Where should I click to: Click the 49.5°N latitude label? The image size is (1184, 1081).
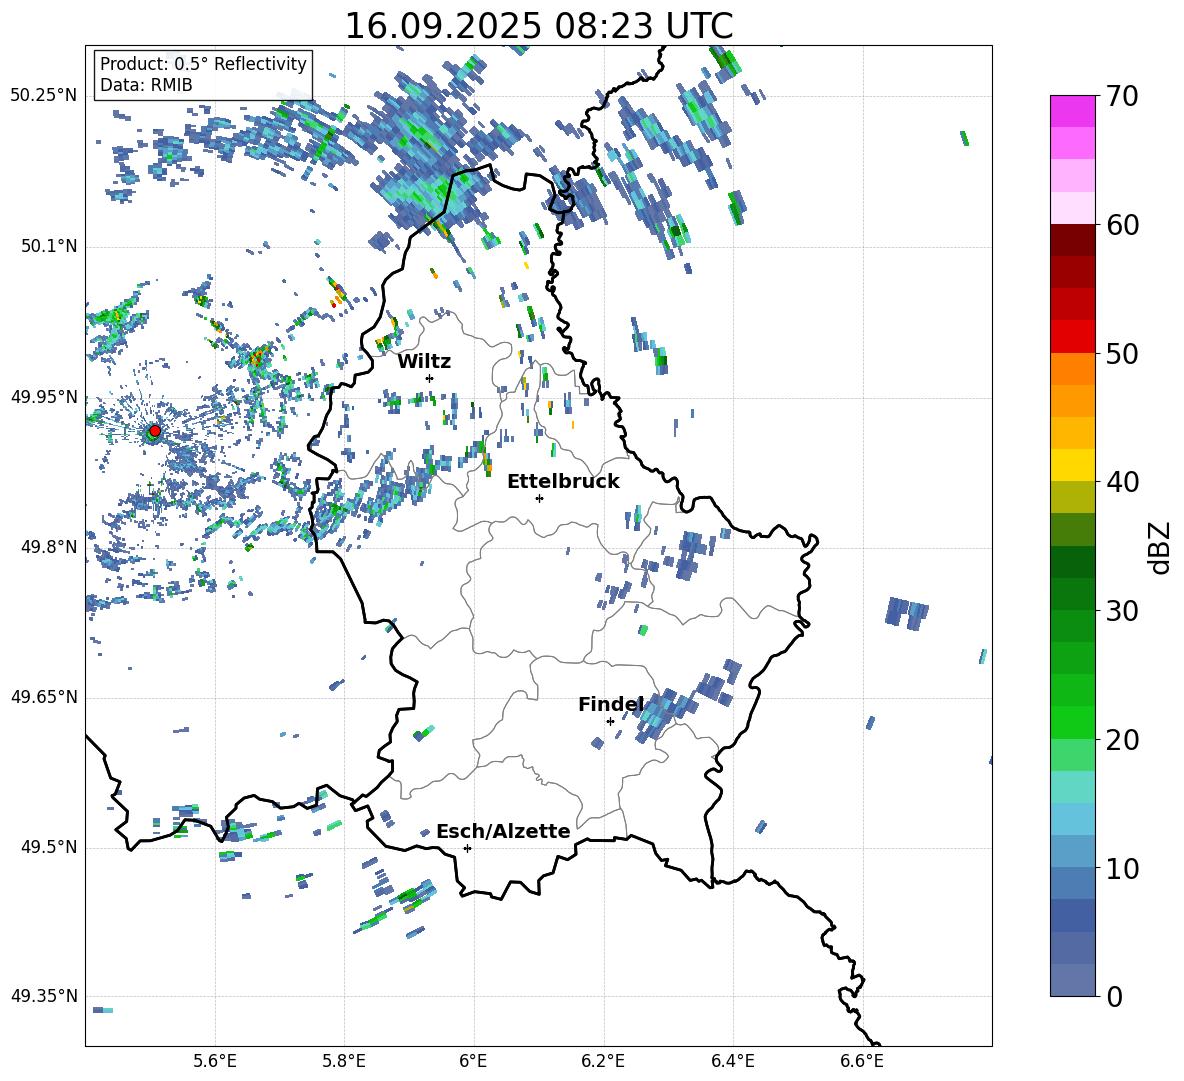click(49, 847)
